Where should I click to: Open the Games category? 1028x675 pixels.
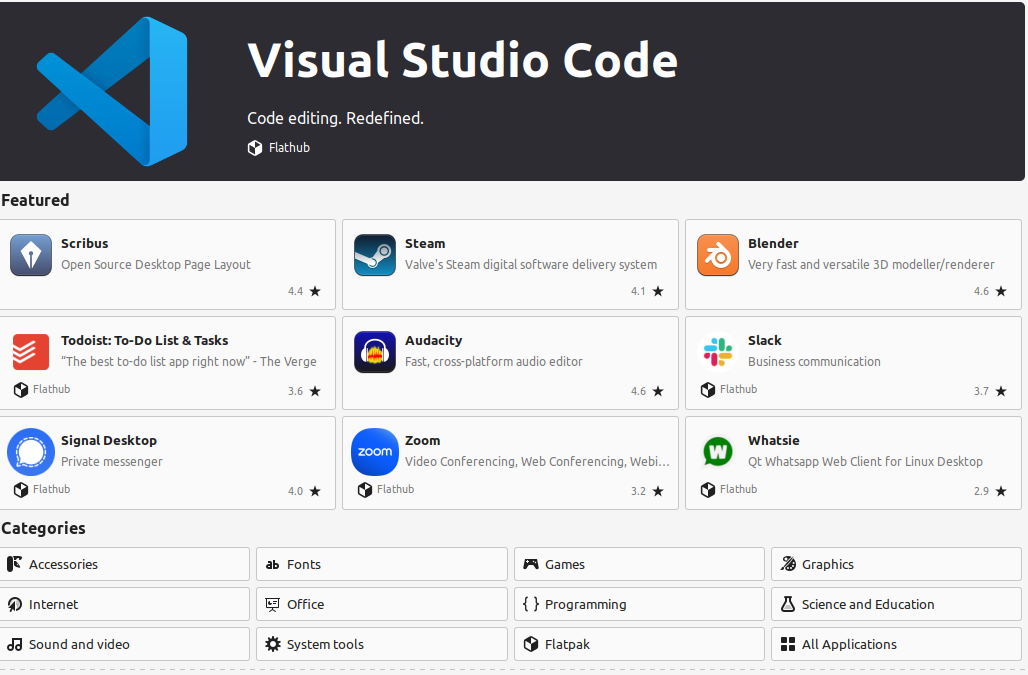pos(639,564)
